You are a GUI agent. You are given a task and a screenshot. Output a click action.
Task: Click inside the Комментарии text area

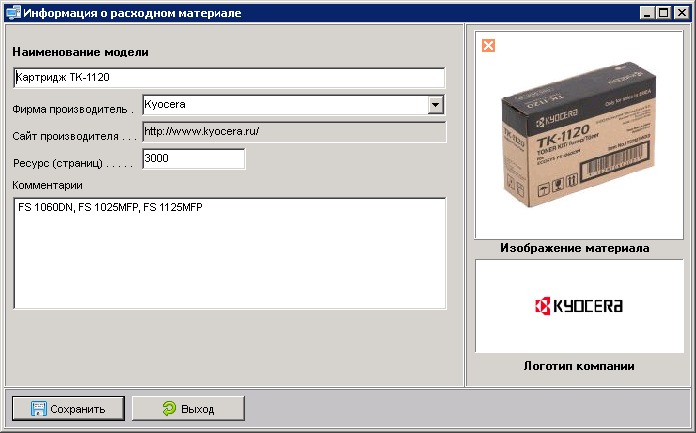click(x=230, y=253)
